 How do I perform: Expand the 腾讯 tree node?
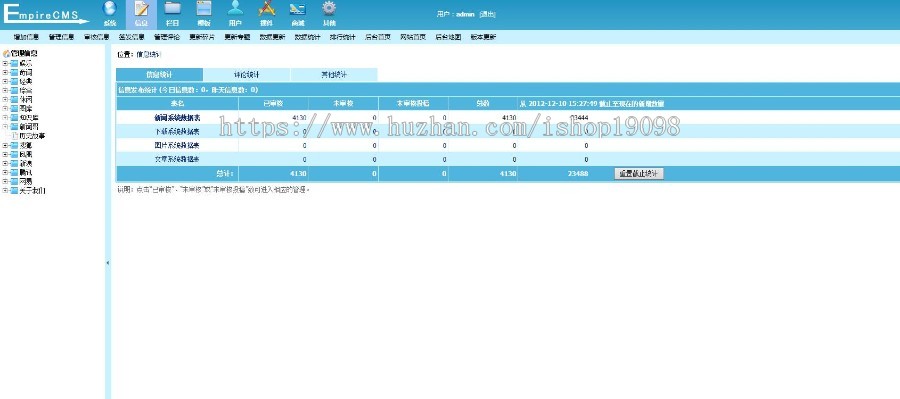5,172
